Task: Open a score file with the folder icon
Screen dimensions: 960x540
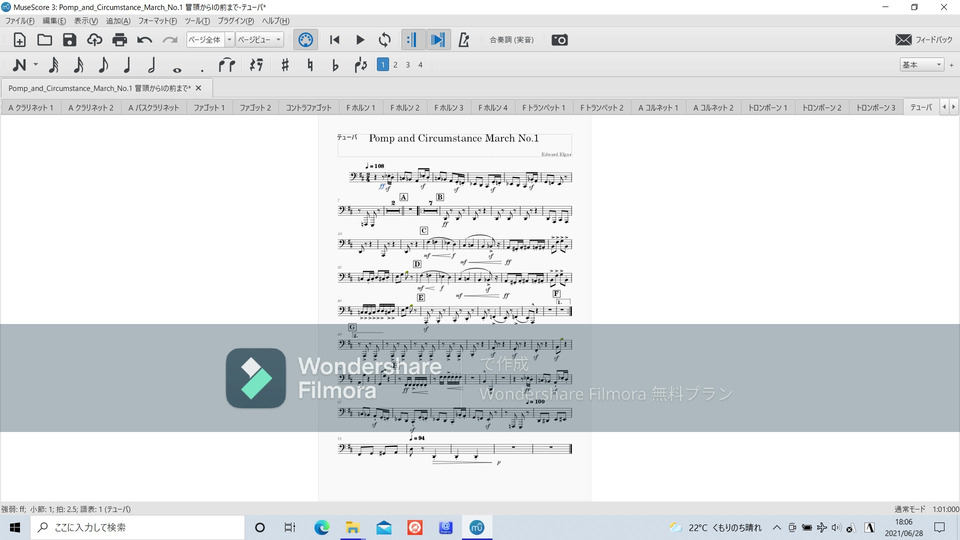Action: point(44,40)
